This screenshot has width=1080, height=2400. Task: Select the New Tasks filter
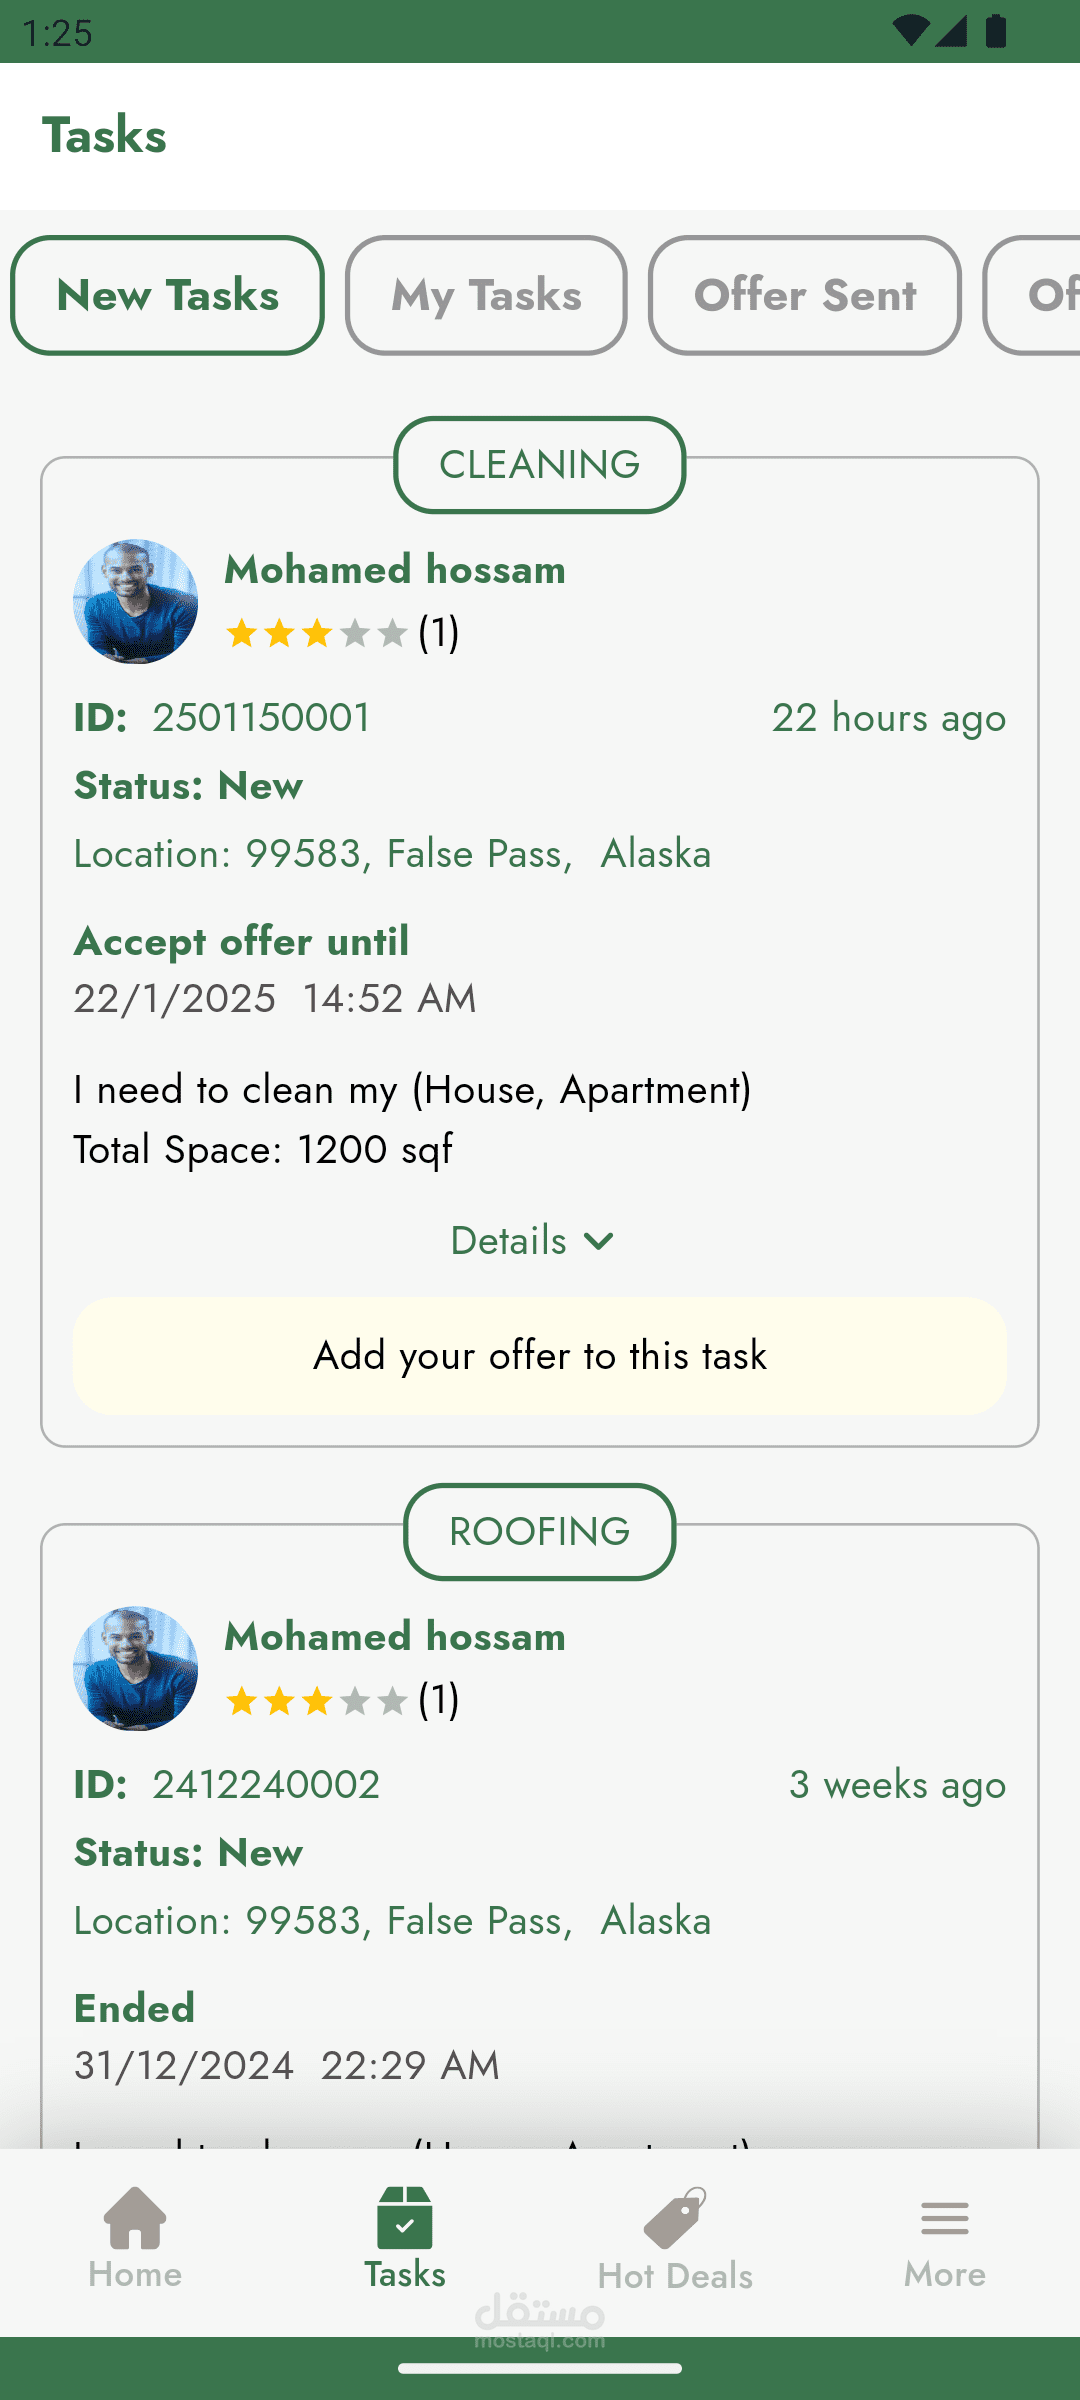(167, 295)
